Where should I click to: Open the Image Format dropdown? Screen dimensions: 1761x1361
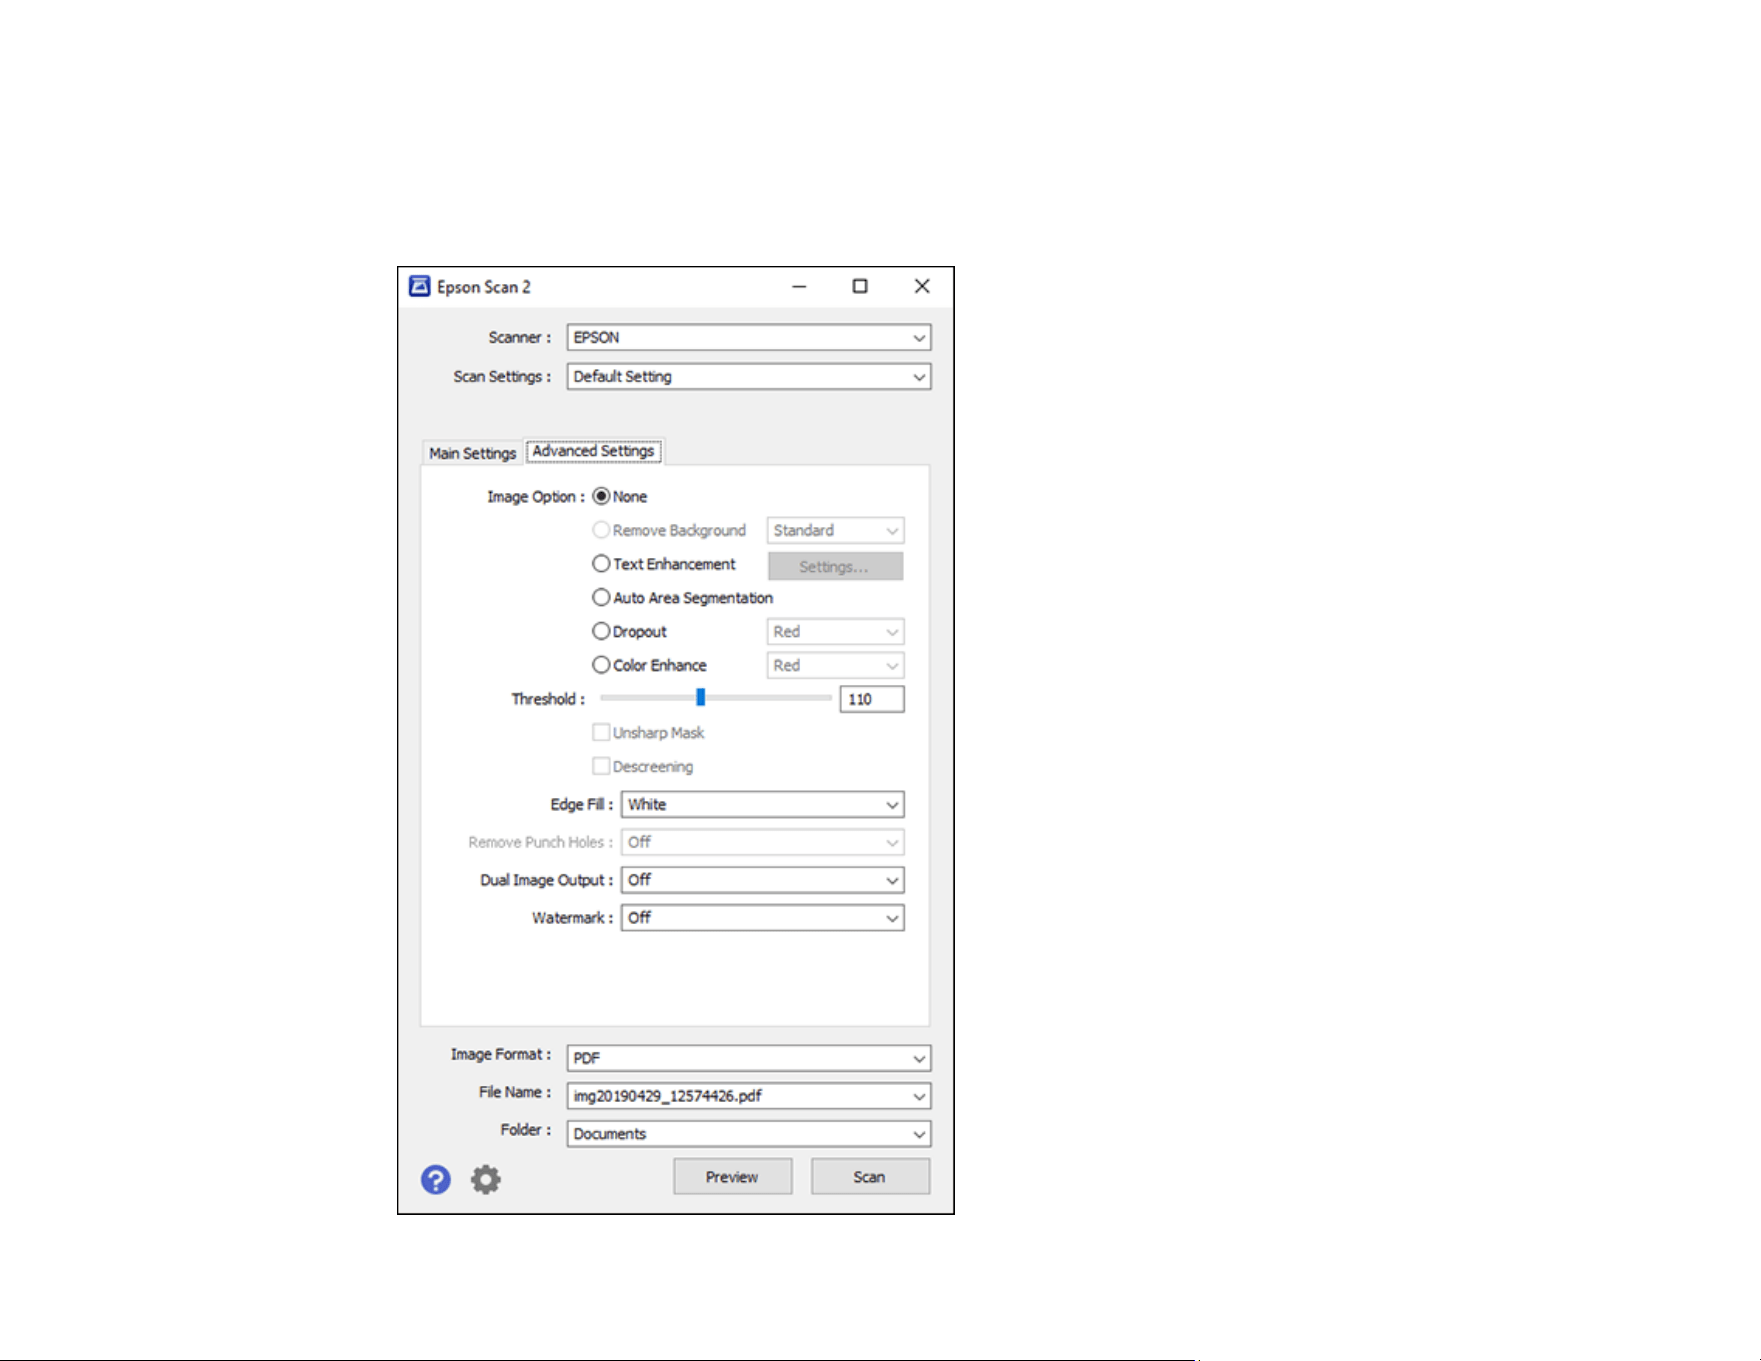point(749,1058)
